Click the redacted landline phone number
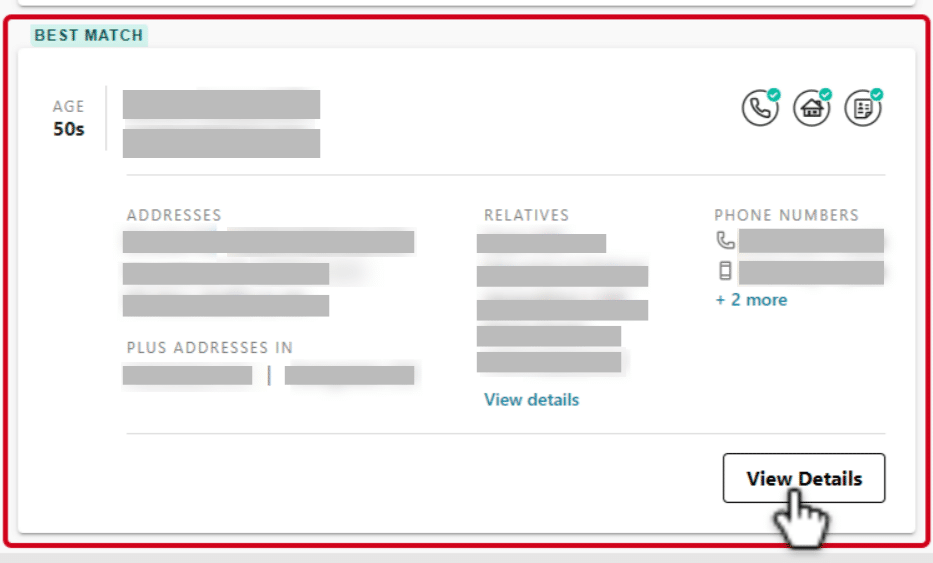This screenshot has height=563, width=933. 811,241
